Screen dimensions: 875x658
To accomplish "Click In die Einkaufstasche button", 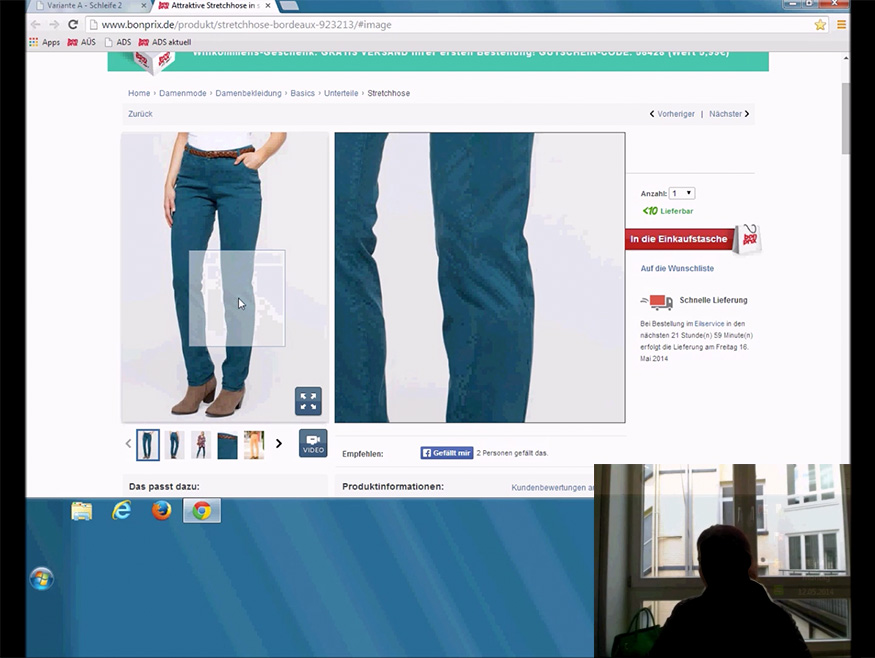I will point(679,239).
